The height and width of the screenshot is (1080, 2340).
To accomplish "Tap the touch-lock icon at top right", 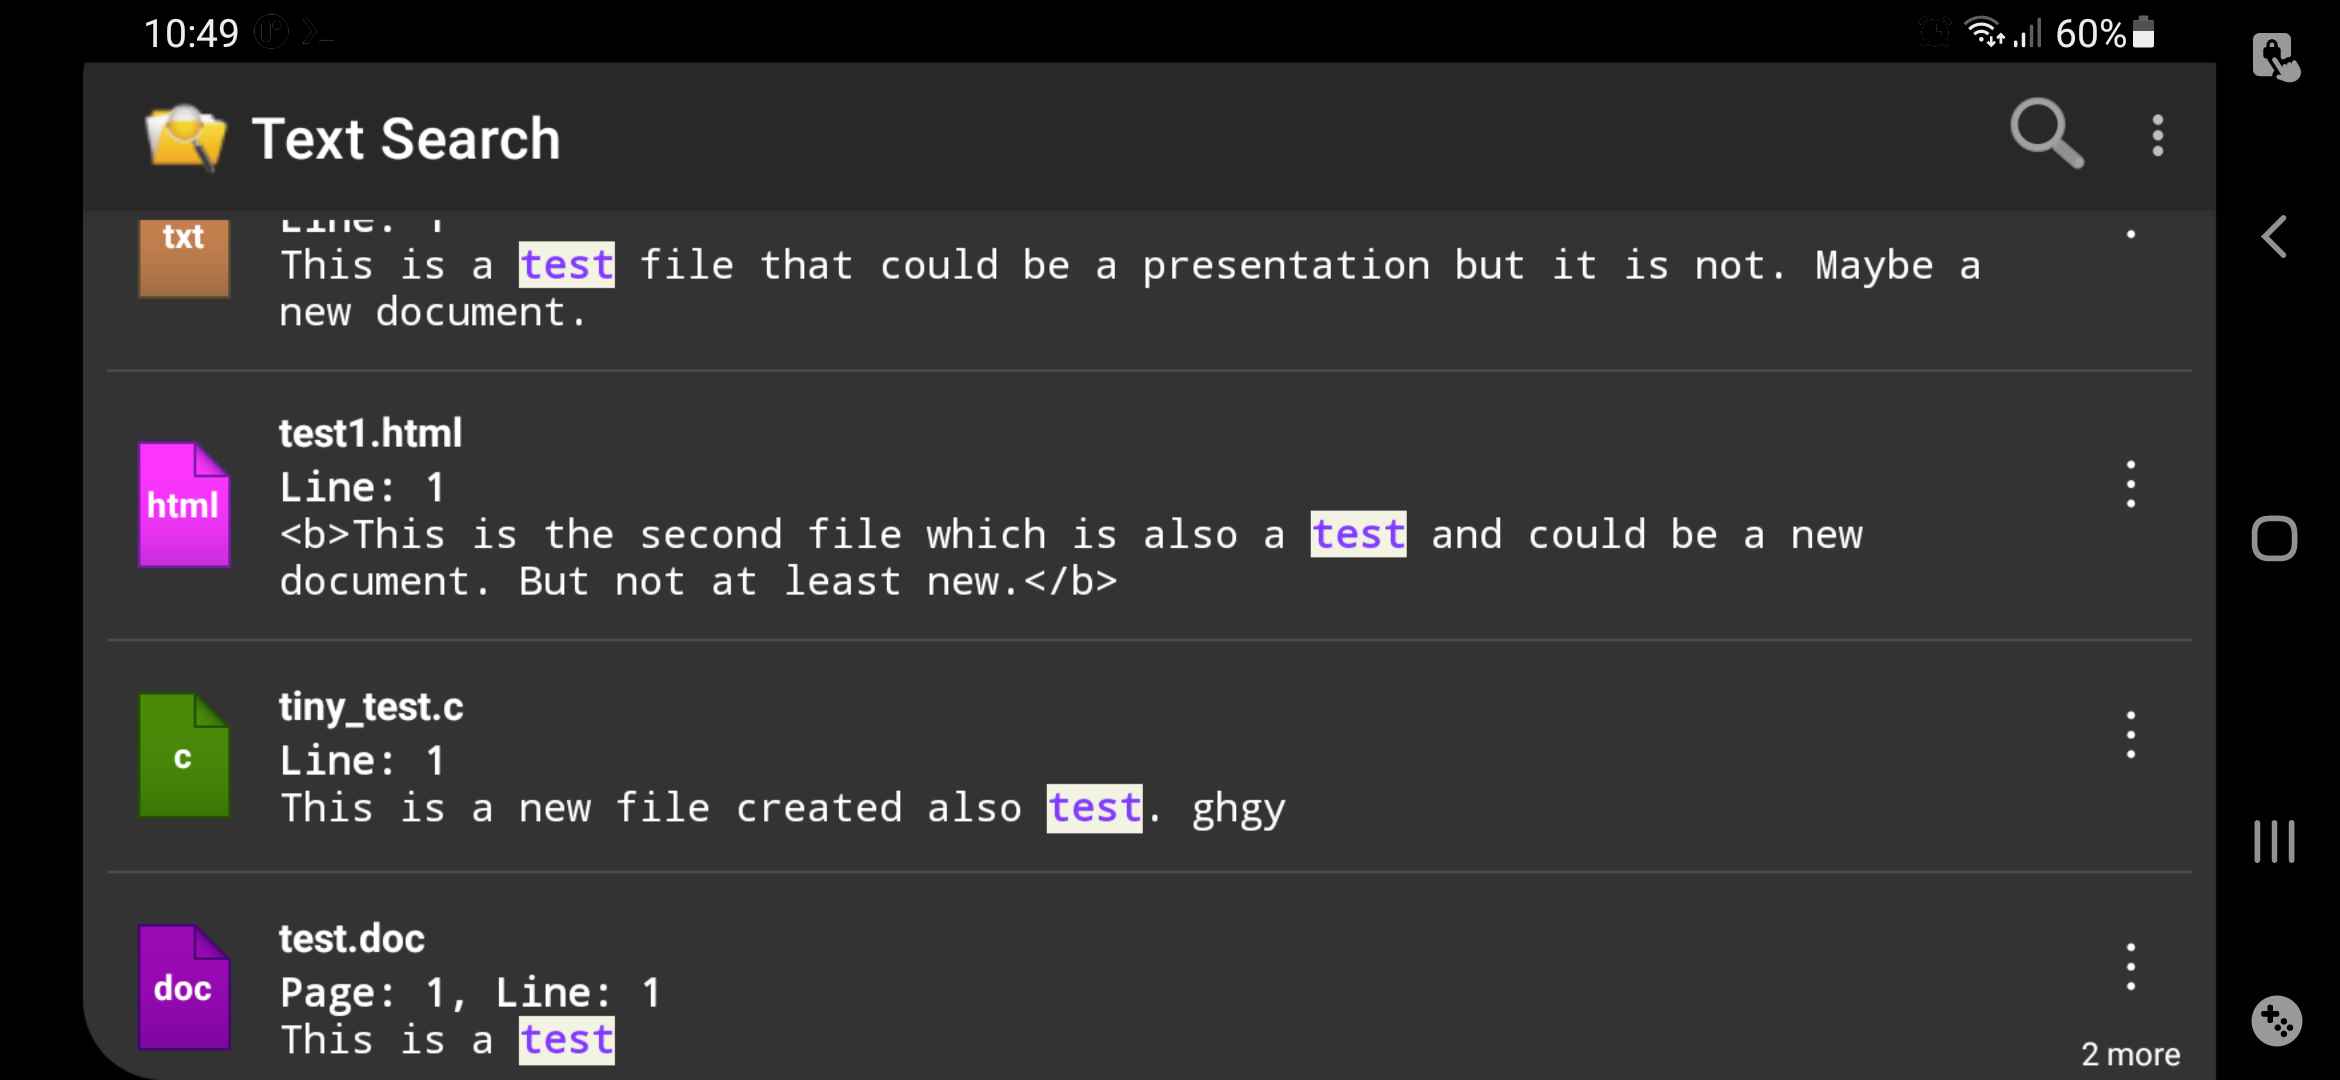I will 2276,57.
